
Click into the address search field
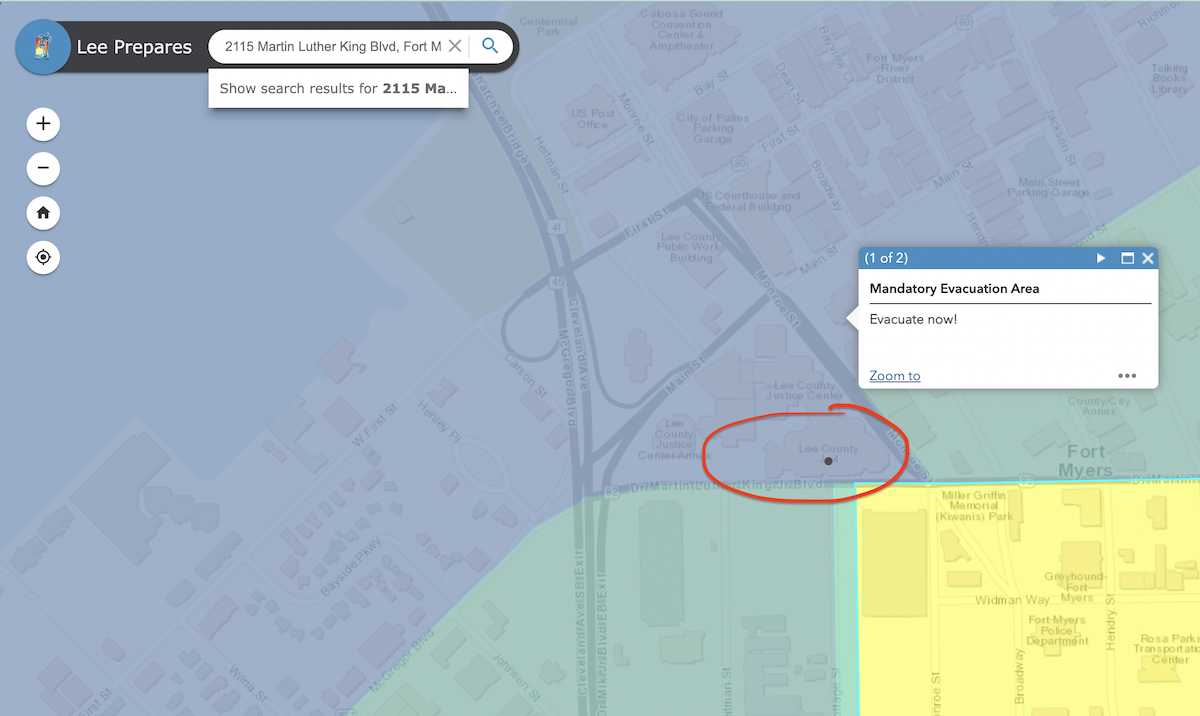[x=330, y=46]
